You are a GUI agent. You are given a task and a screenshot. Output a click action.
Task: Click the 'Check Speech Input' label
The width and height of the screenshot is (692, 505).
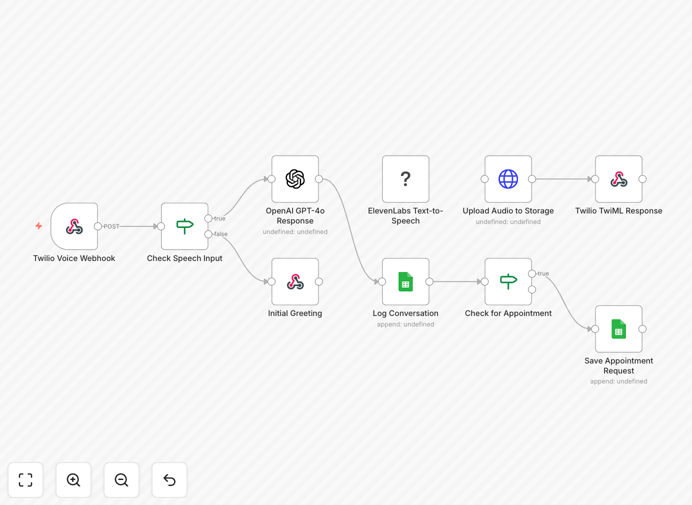[184, 258]
